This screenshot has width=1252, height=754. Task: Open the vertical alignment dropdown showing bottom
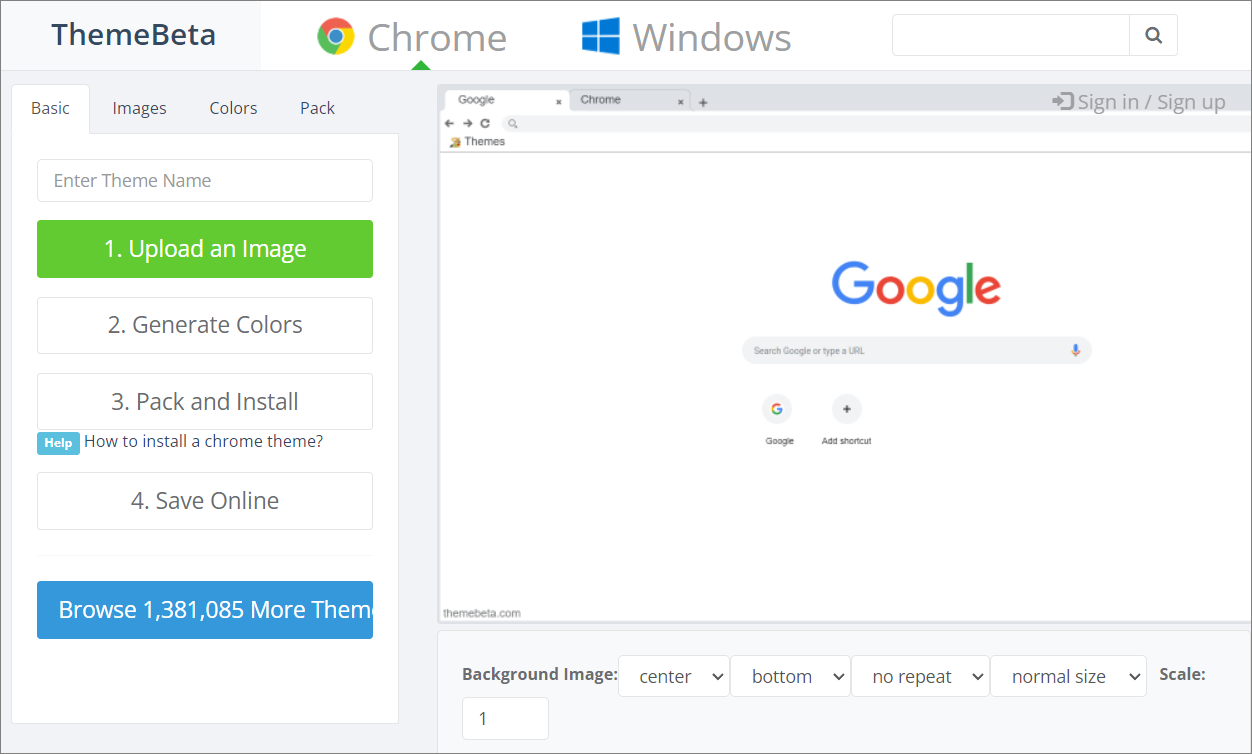790,676
